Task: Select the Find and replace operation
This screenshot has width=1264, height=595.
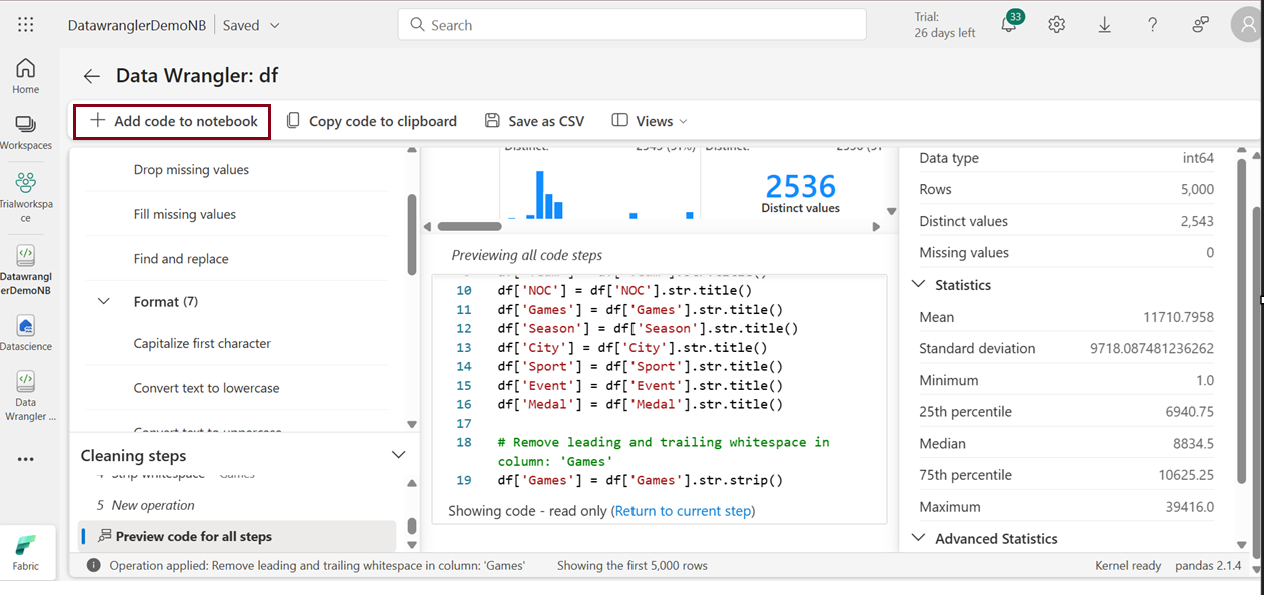Action: (181, 259)
